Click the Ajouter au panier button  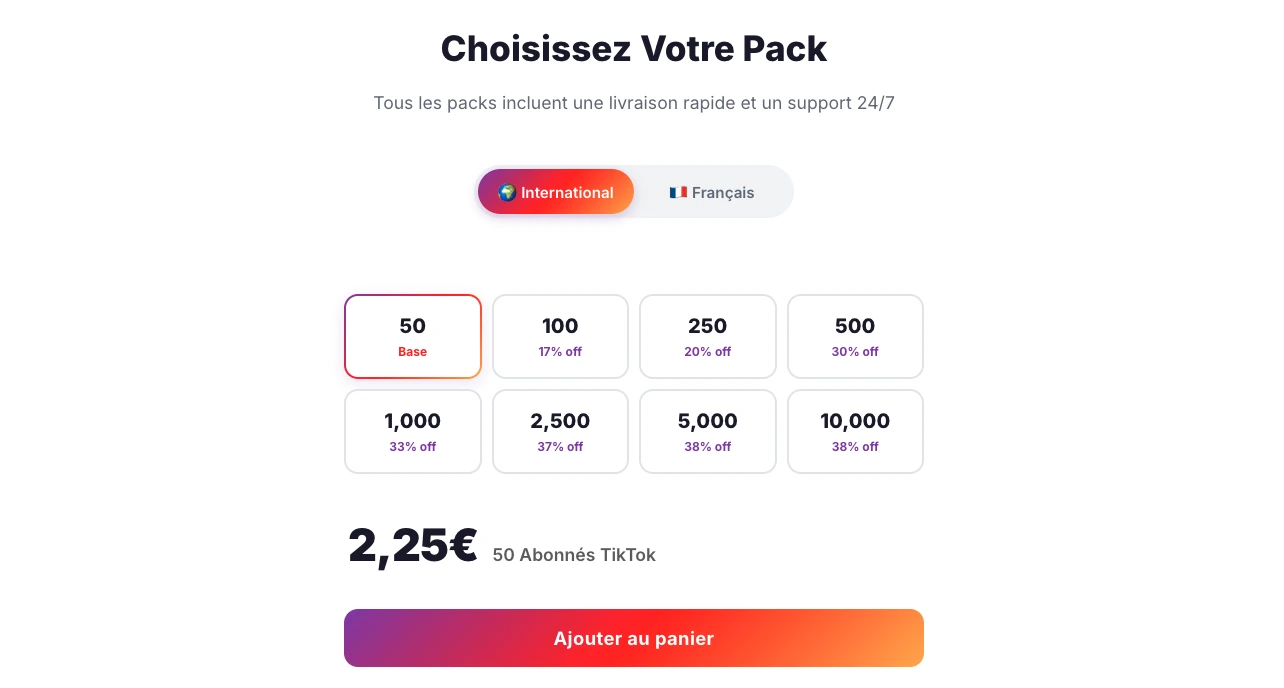pos(634,638)
